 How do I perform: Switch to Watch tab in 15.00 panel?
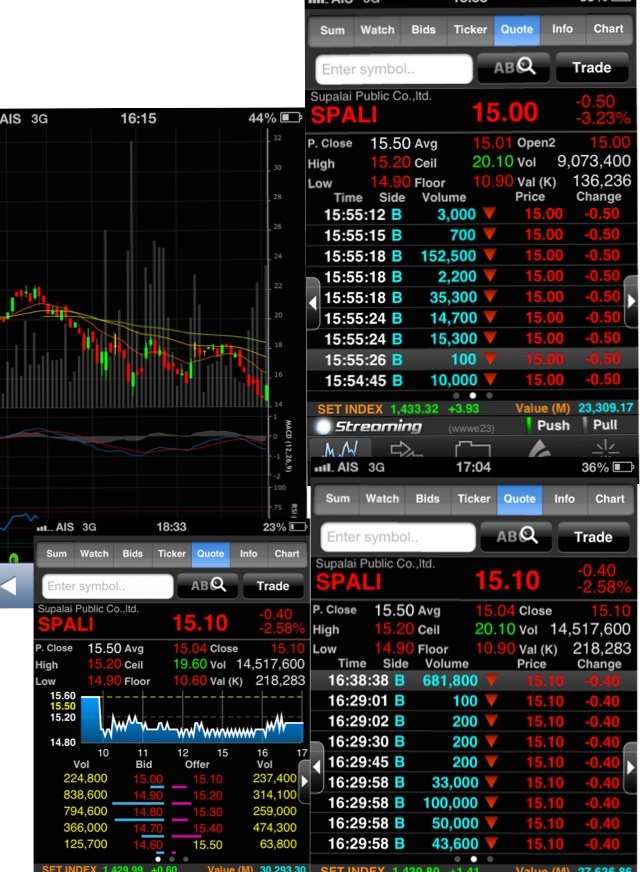click(x=377, y=30)
